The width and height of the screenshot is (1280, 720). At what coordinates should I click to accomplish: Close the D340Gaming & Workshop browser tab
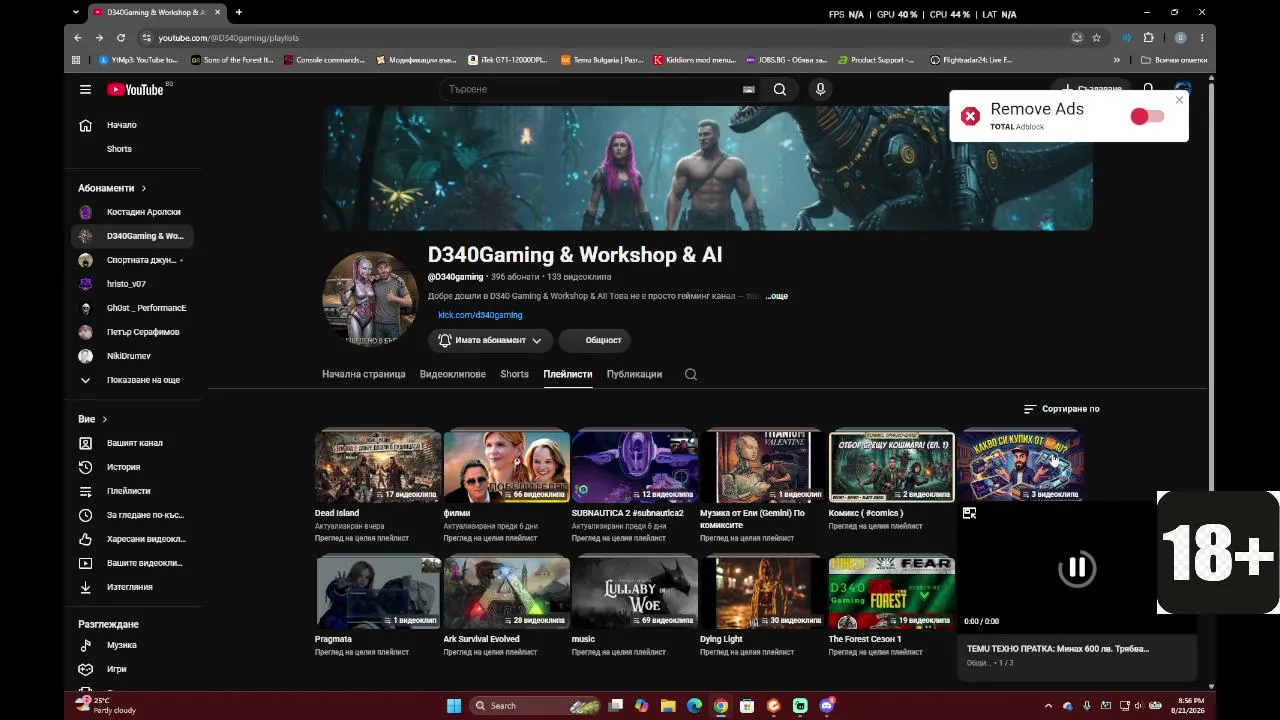pyautogui.click(x=215, y=12)
